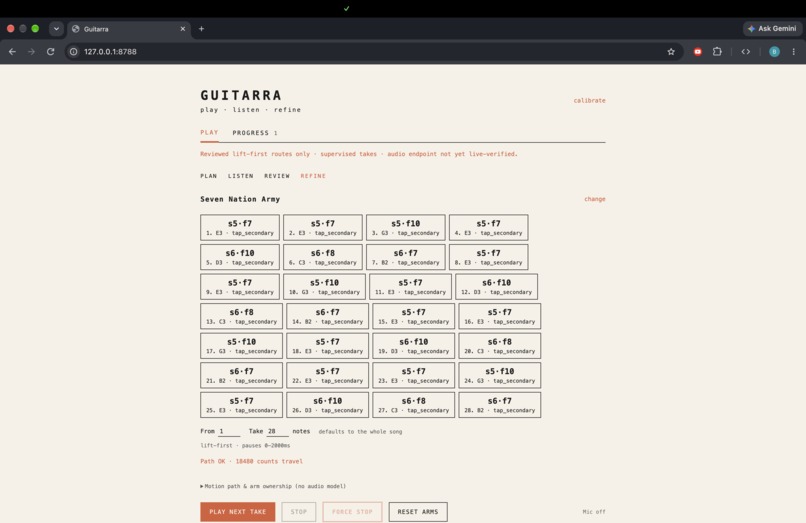806x523 pixels.
Task: Select note 26 s6·f10 D3 tile
Action: pyautogui.click(x=327, y=405)
